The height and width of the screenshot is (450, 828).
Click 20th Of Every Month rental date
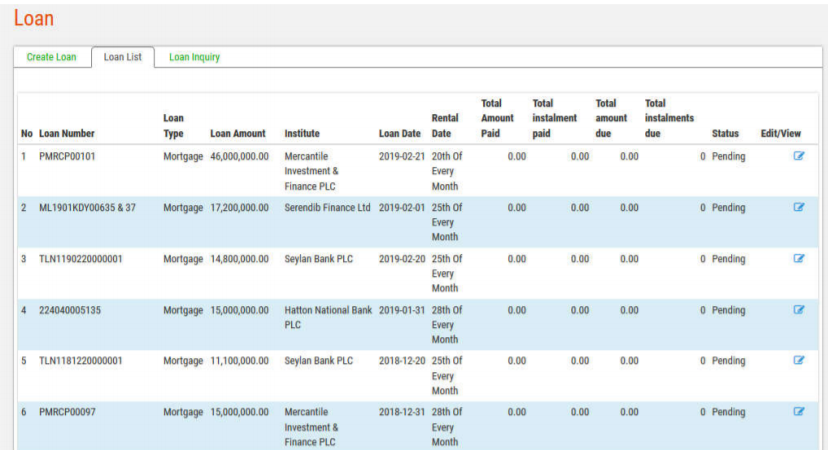tap(447, 171)
